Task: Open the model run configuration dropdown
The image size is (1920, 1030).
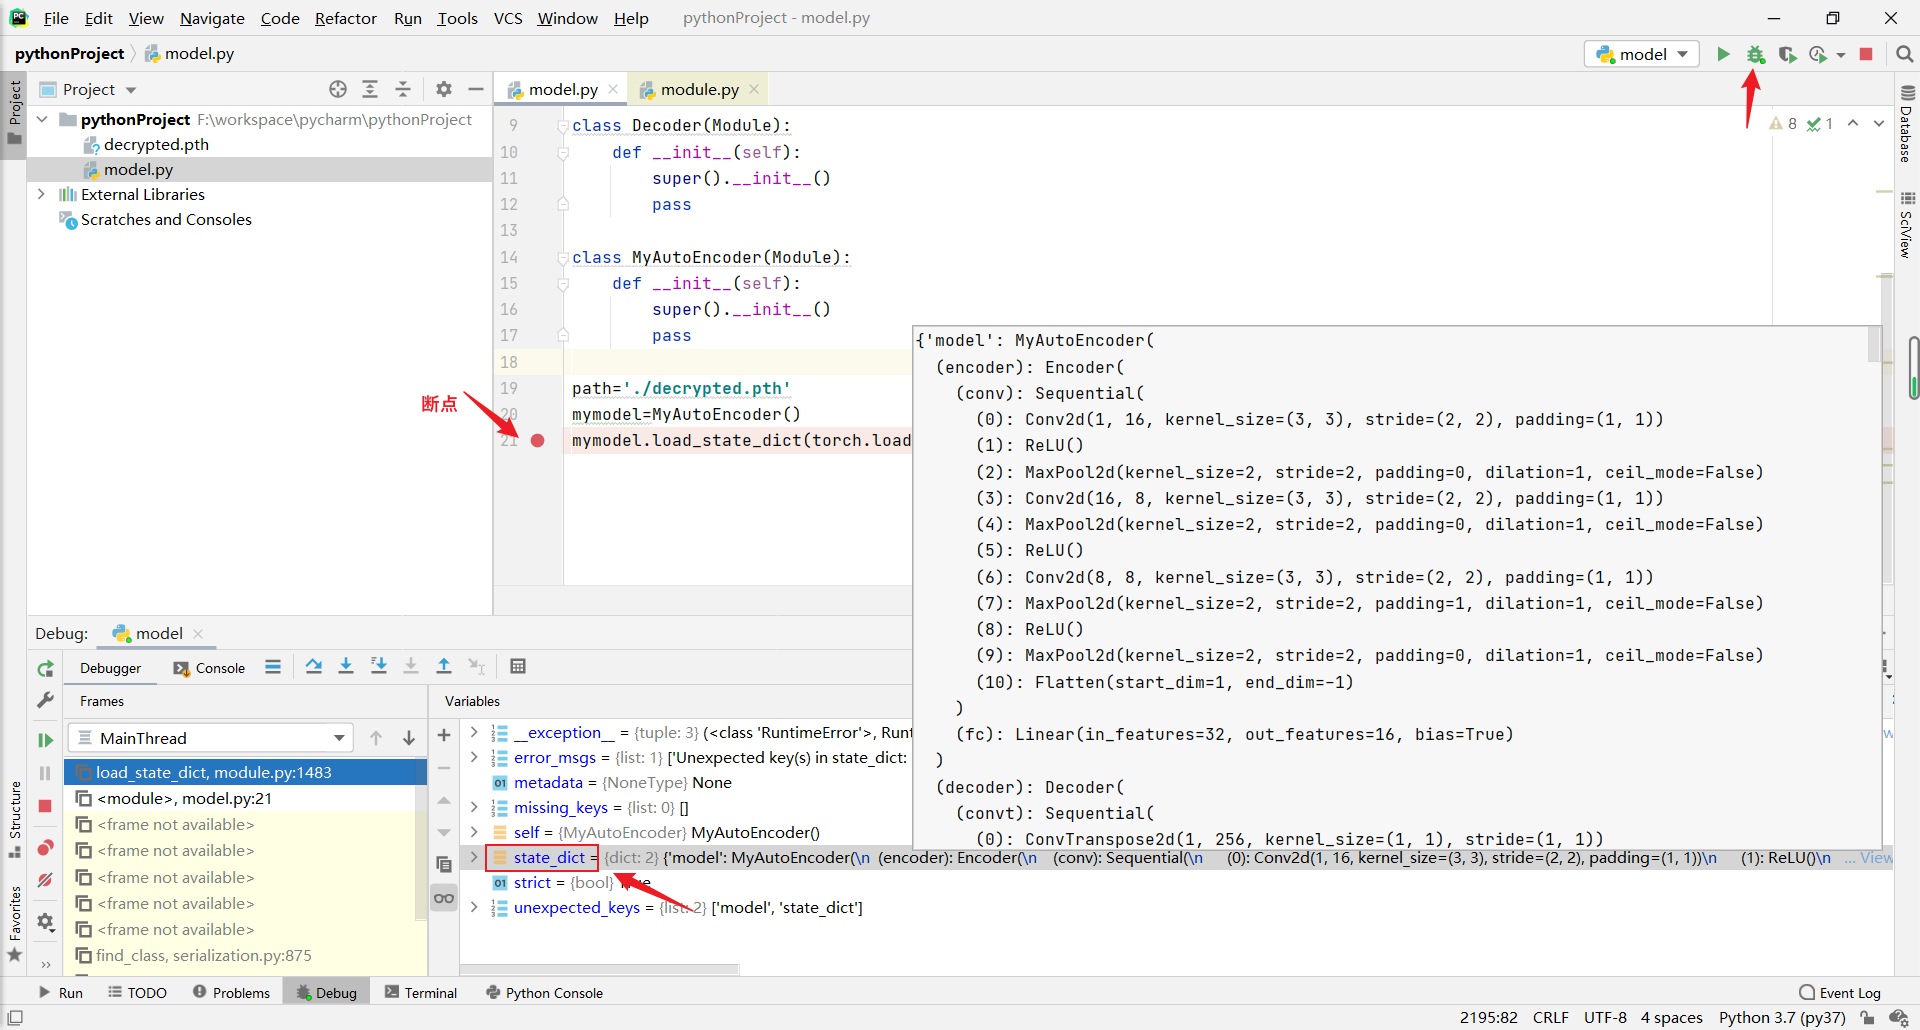Action: click(x=1642, y=54)
